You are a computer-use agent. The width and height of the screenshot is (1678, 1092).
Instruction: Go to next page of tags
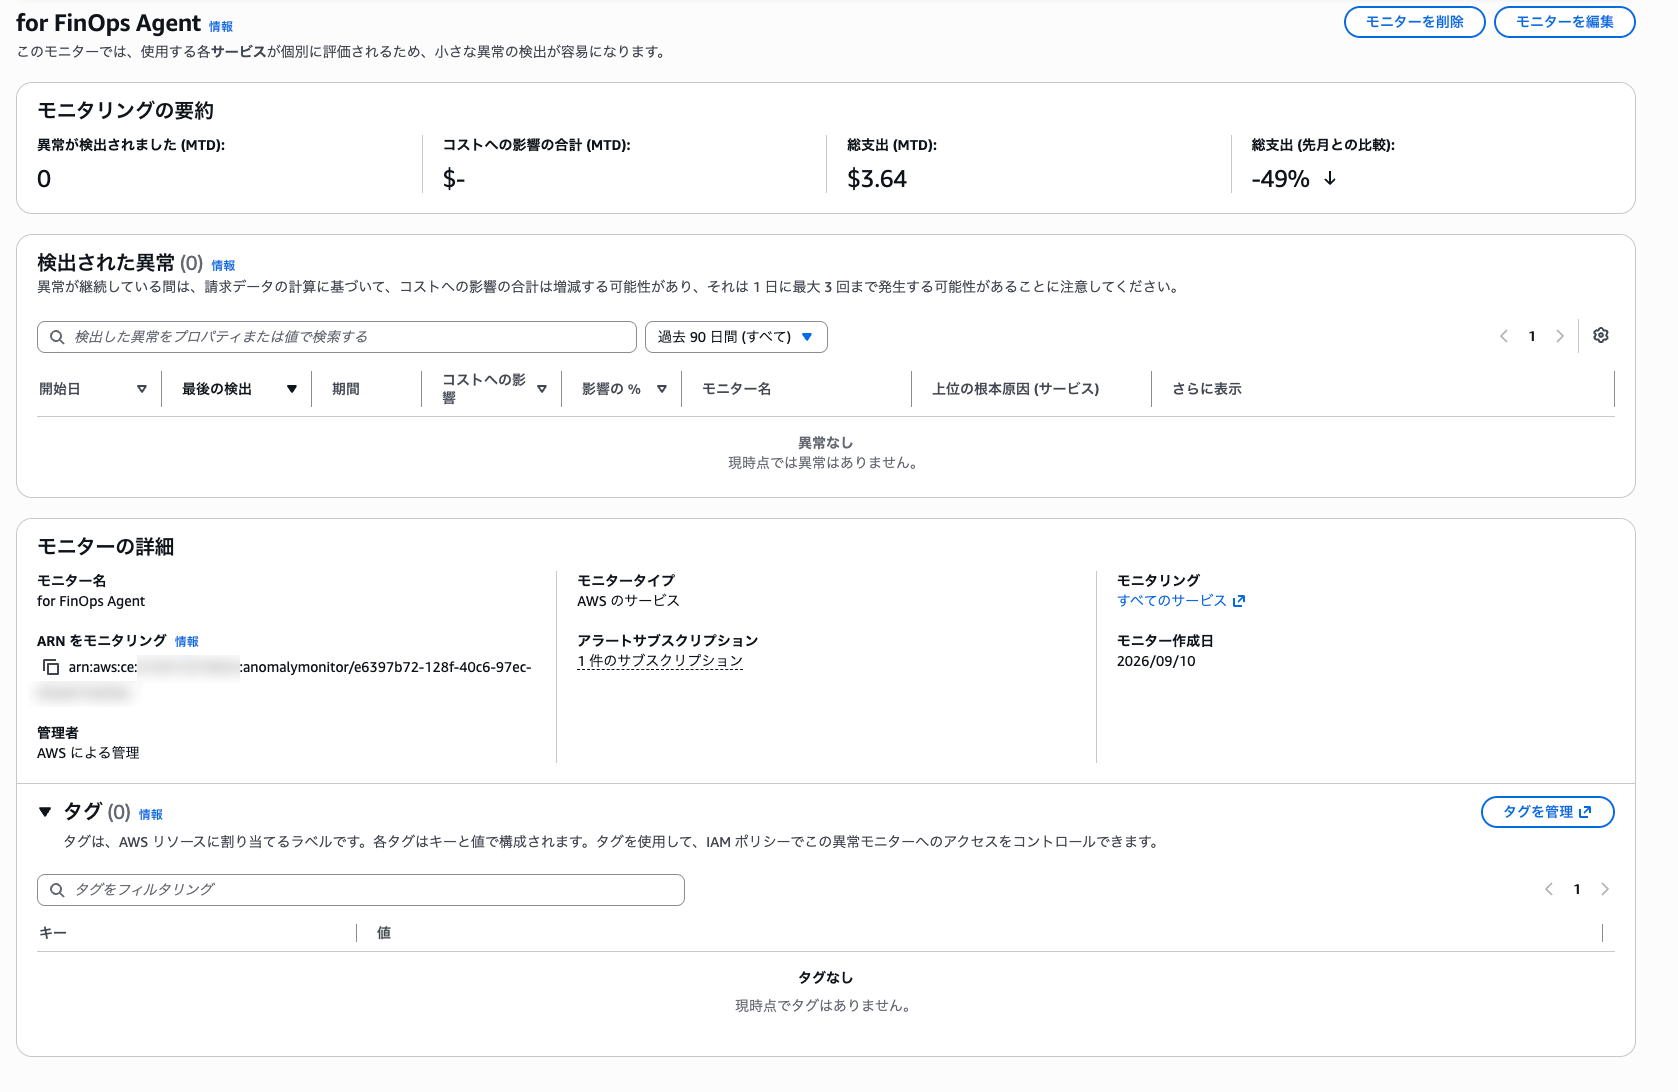(x=1605, y=889)
